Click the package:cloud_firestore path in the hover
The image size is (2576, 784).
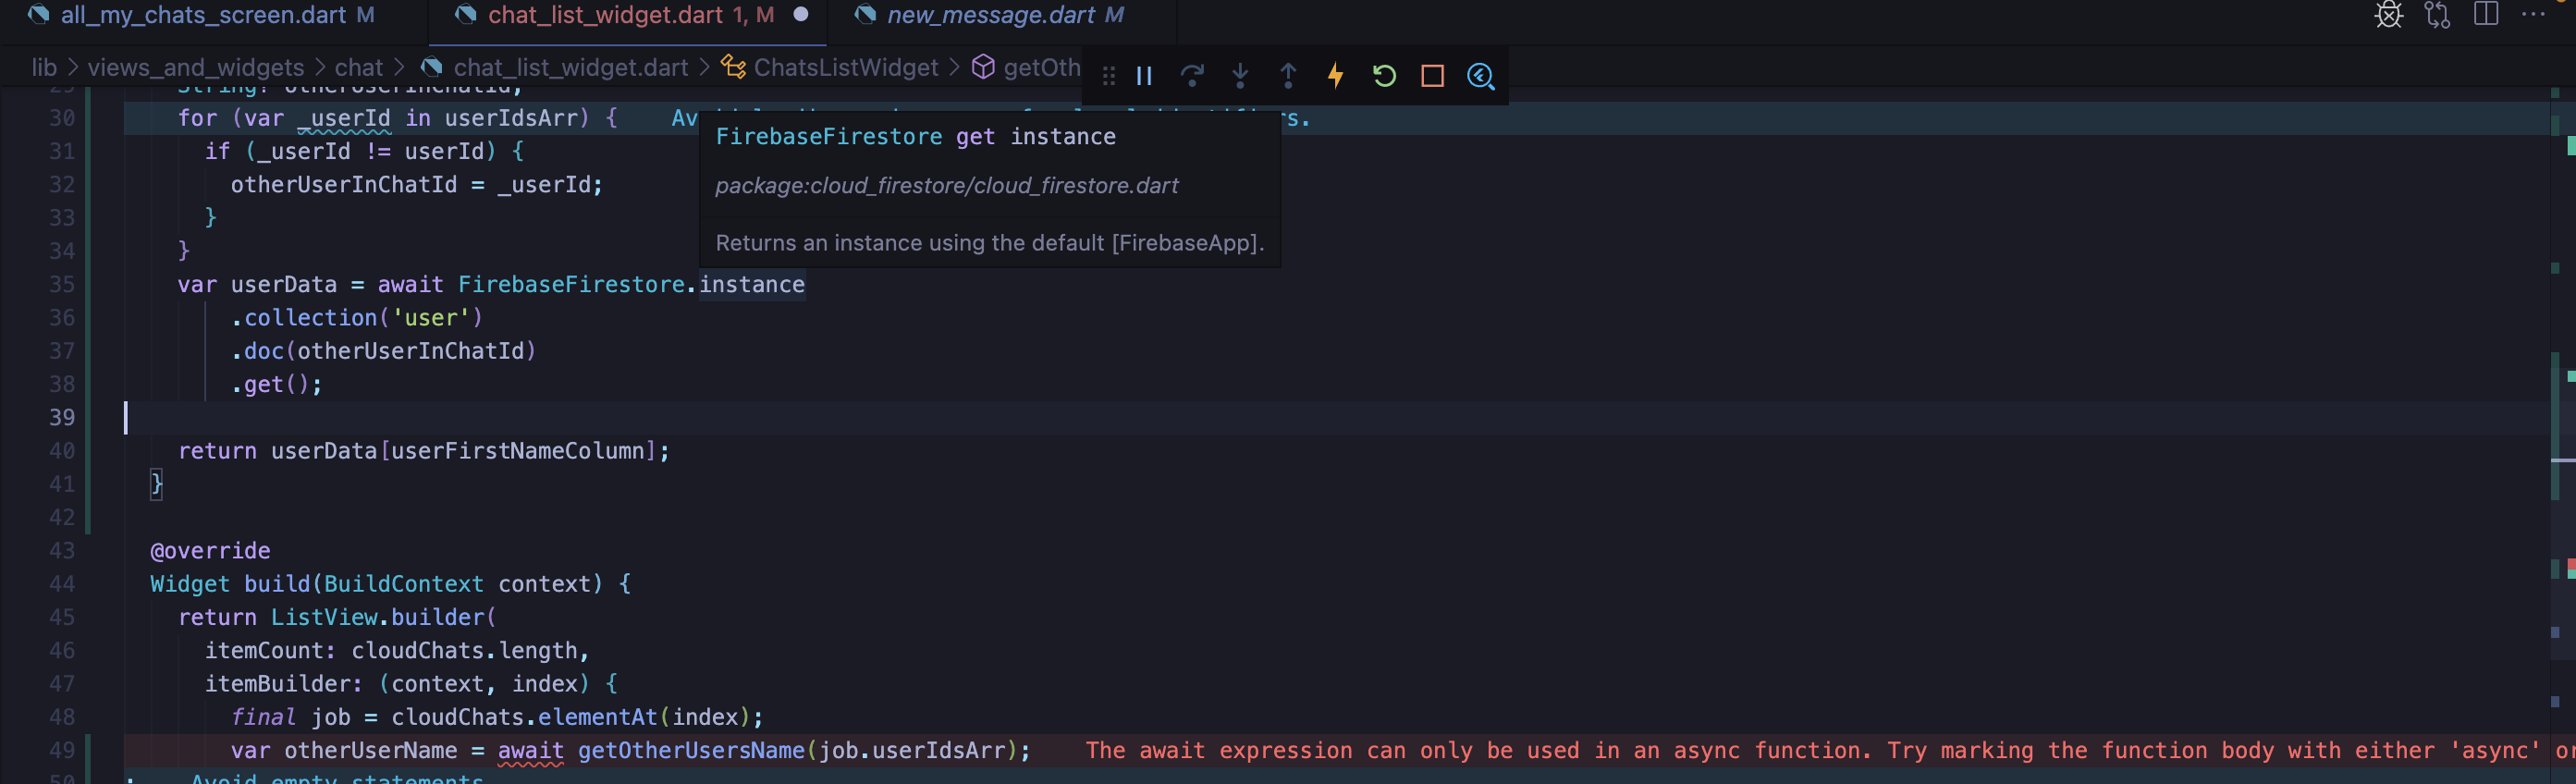click(947, 186)
